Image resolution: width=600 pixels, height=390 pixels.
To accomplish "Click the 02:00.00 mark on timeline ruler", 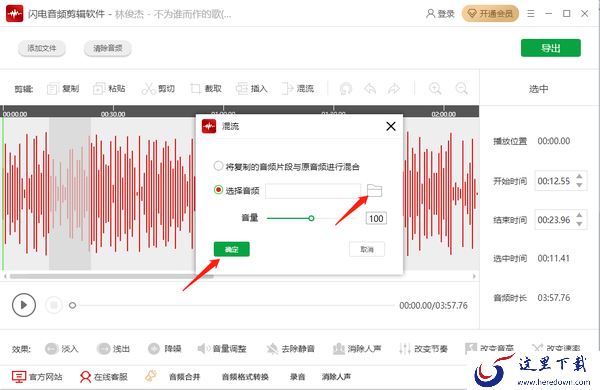I will (443, 114).
